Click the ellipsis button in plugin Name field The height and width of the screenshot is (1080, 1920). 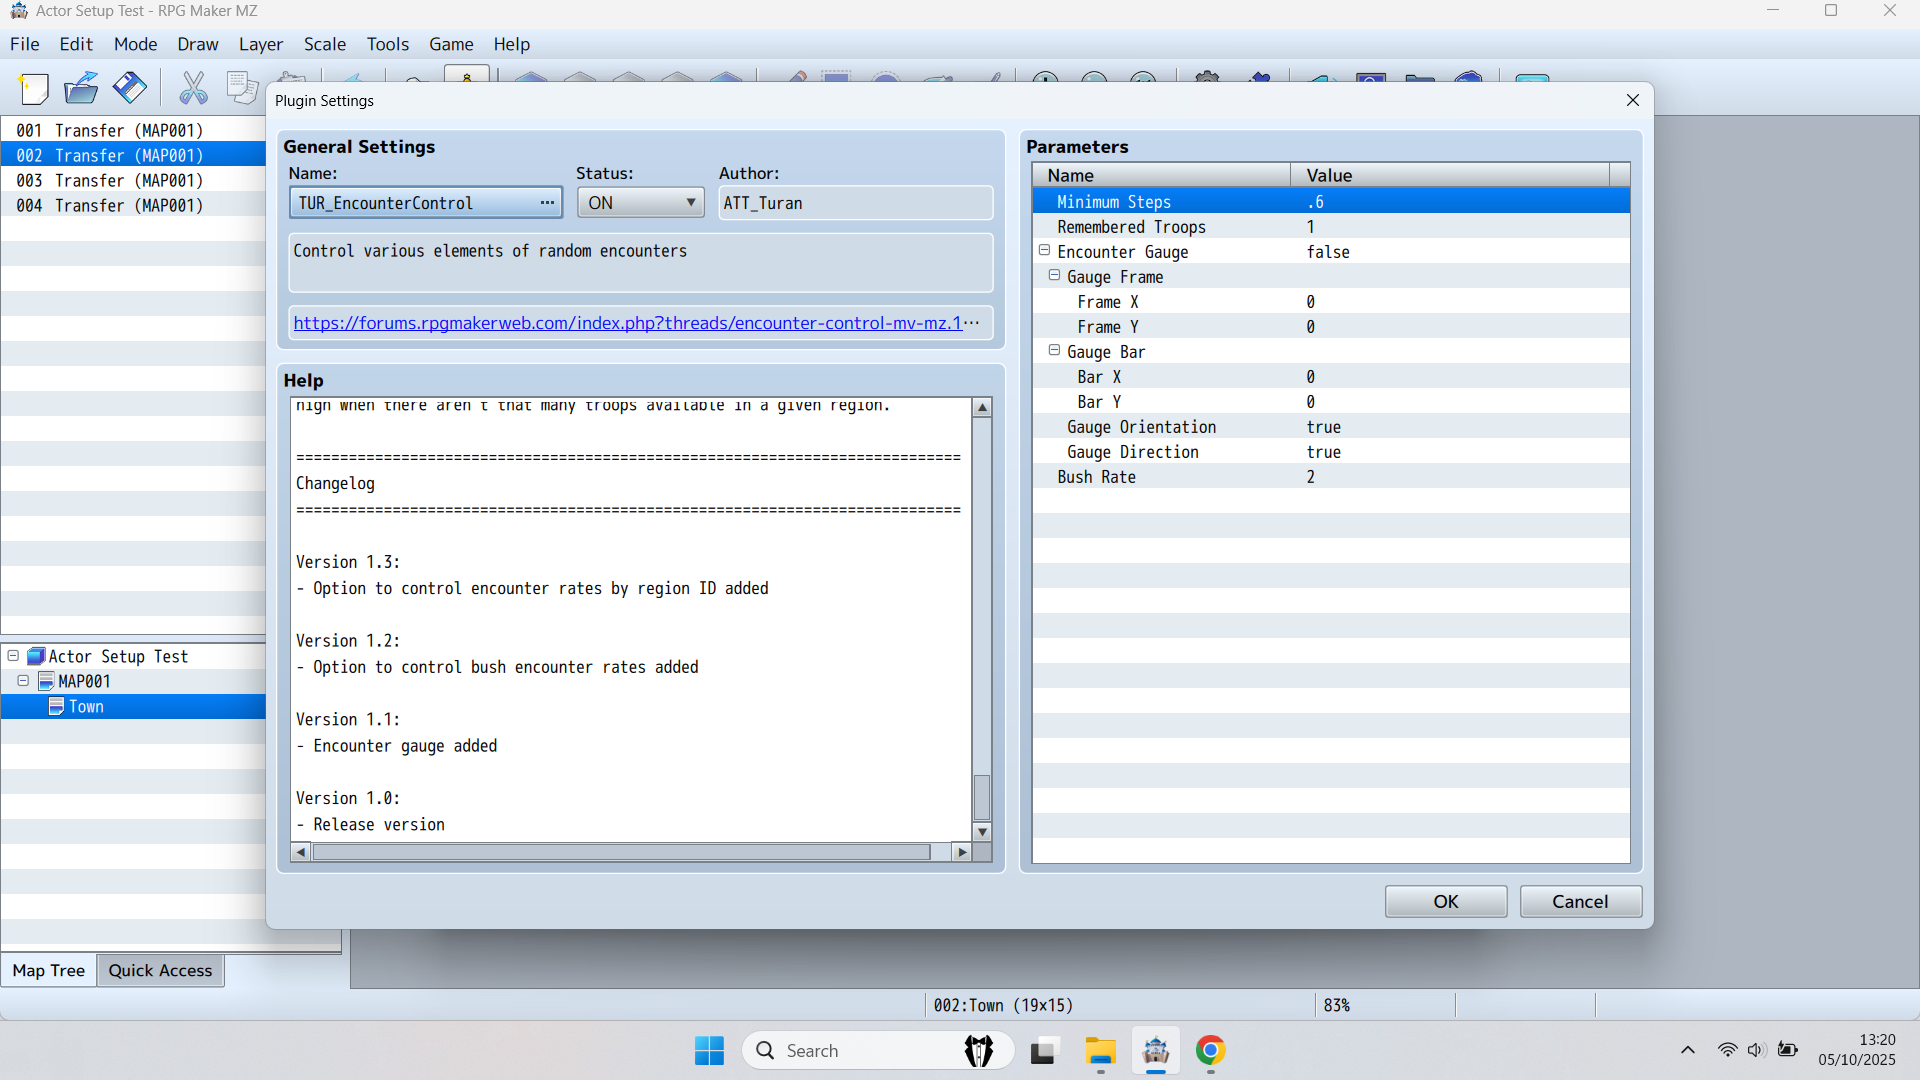coord(547,203)
